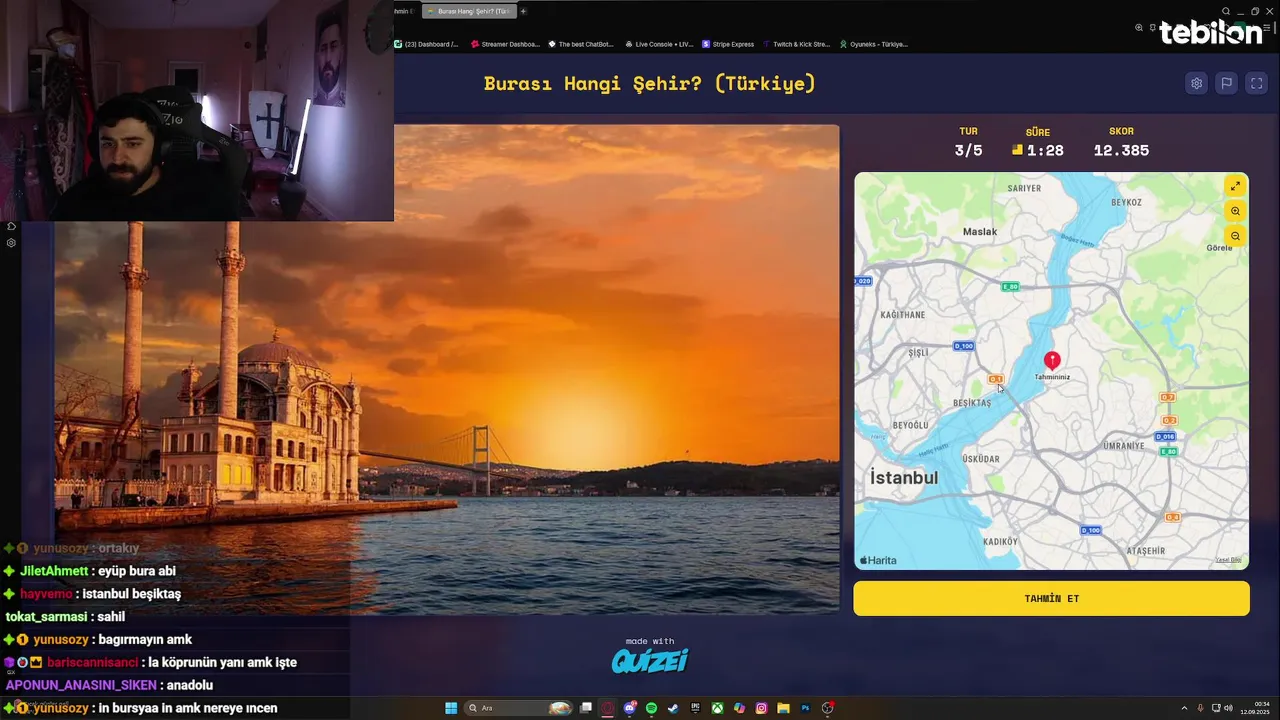Click chat username bariscannisanci
The image size is (1280, 720).
tap(92, 662)
